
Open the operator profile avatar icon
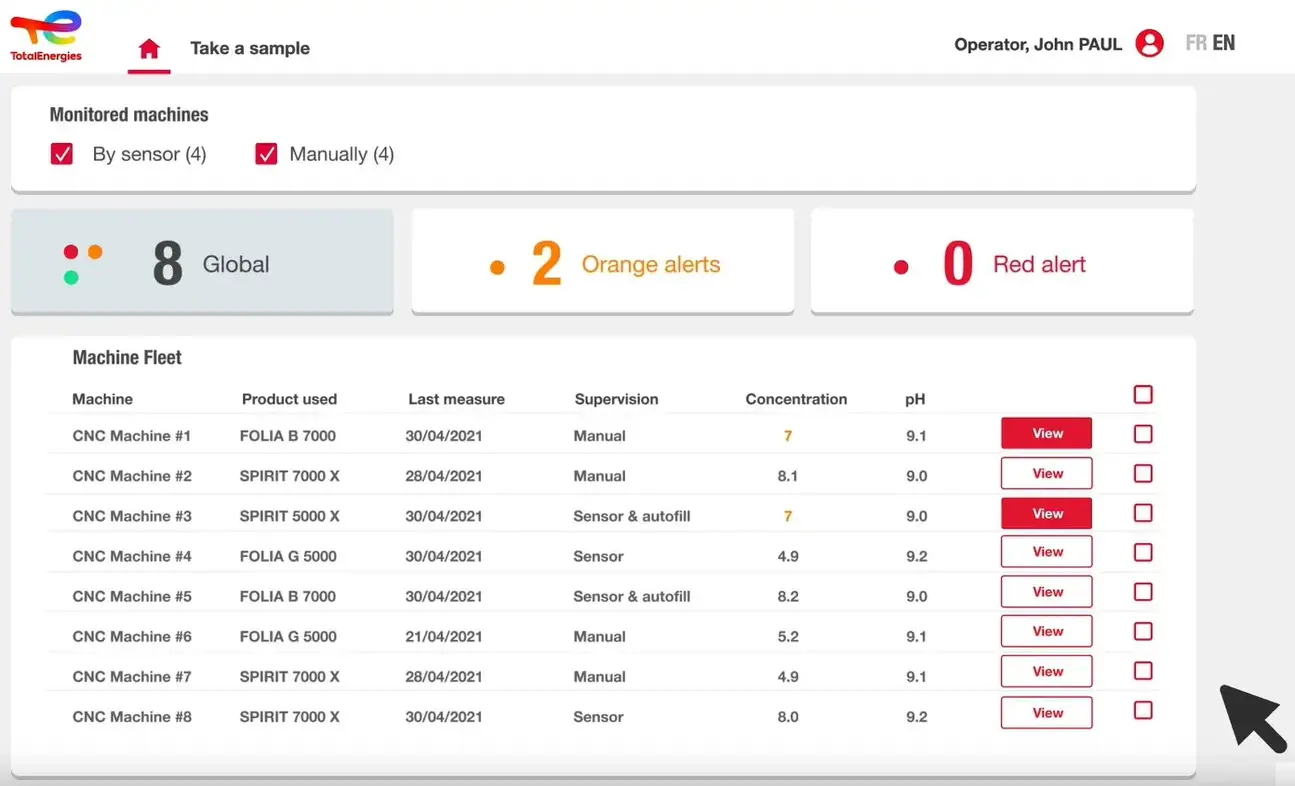pyautogui.click(x=1149, y=43)
